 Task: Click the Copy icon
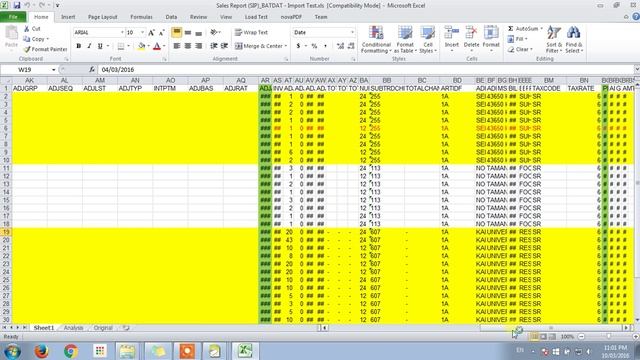[27, 39]
